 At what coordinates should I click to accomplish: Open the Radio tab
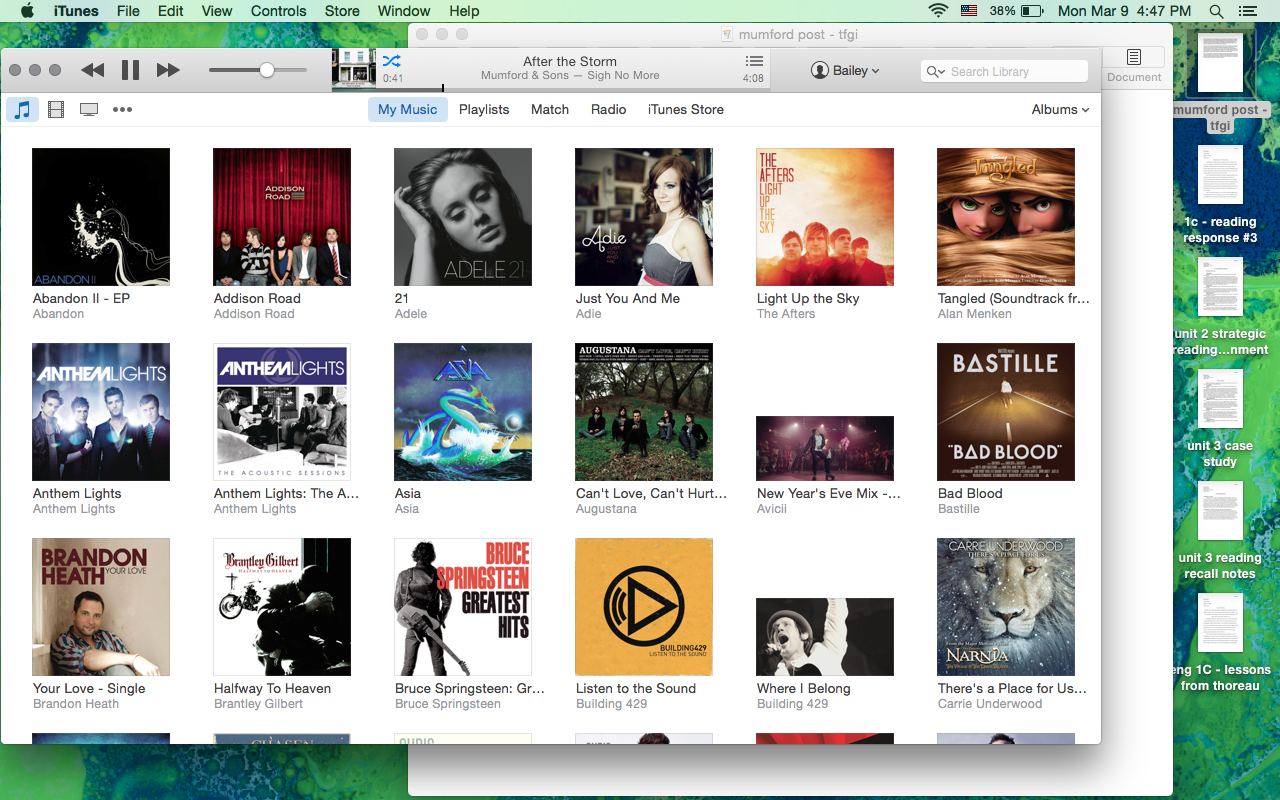609,110
